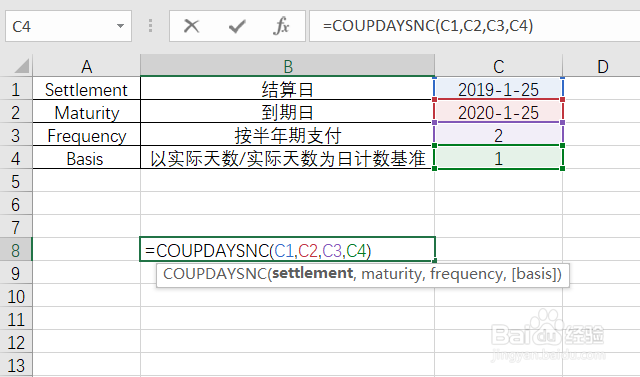Click cell containing 按半年期支付

pos(287,135)
